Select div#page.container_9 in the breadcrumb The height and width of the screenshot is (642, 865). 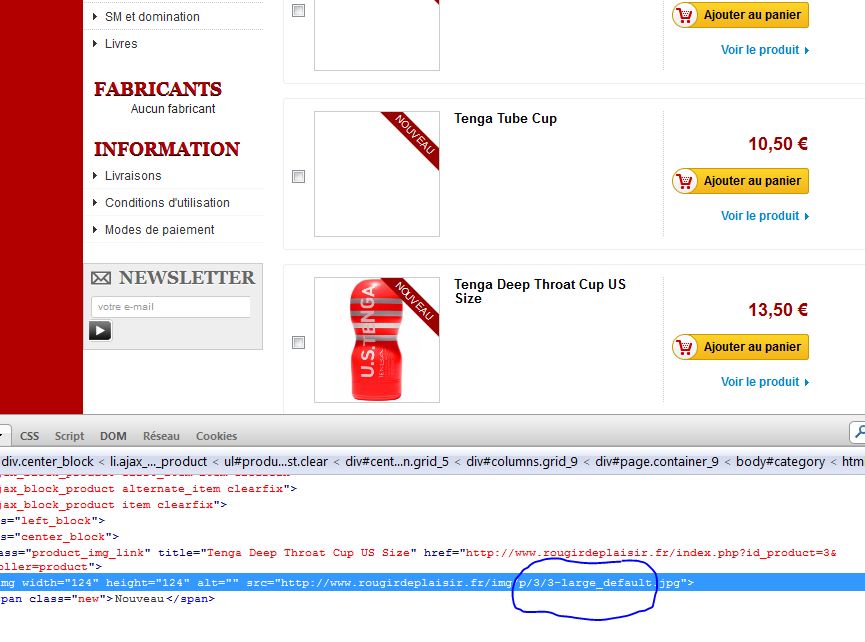point(656,461)
